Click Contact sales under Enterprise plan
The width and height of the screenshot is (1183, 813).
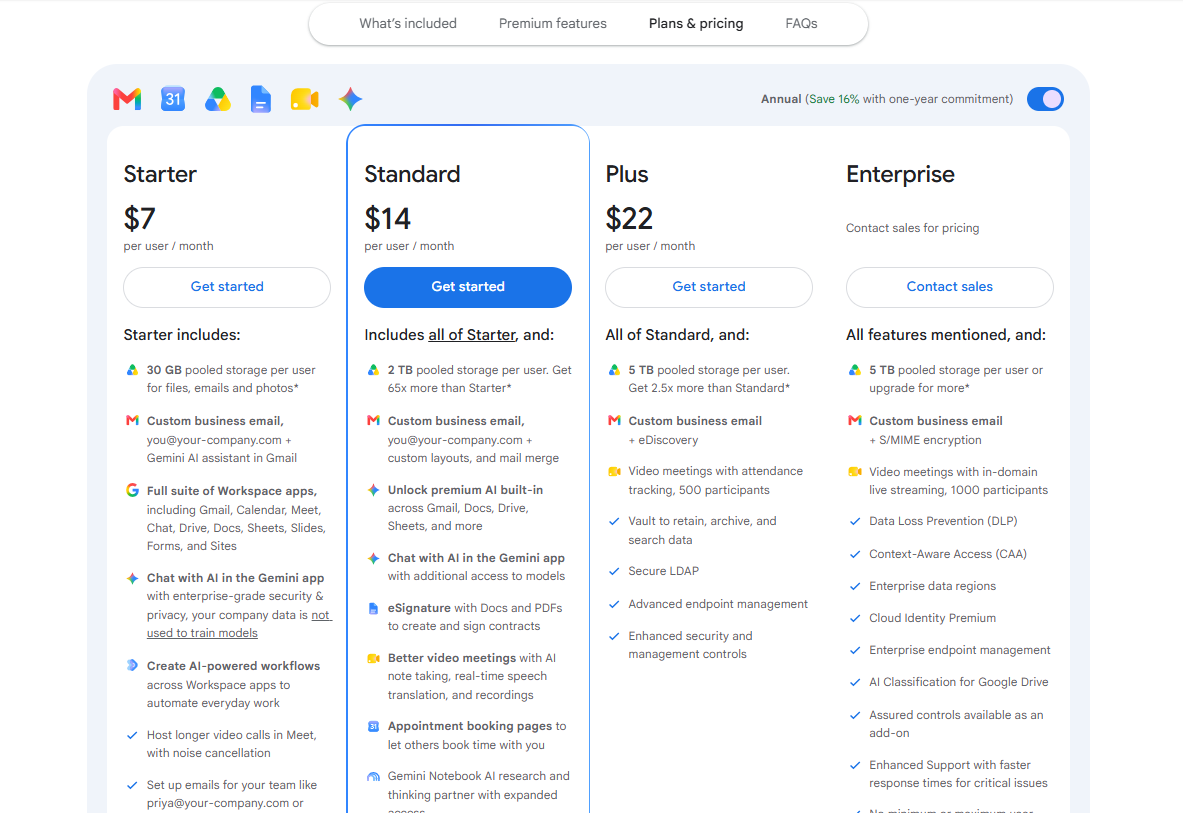click(x=949, y=287)
